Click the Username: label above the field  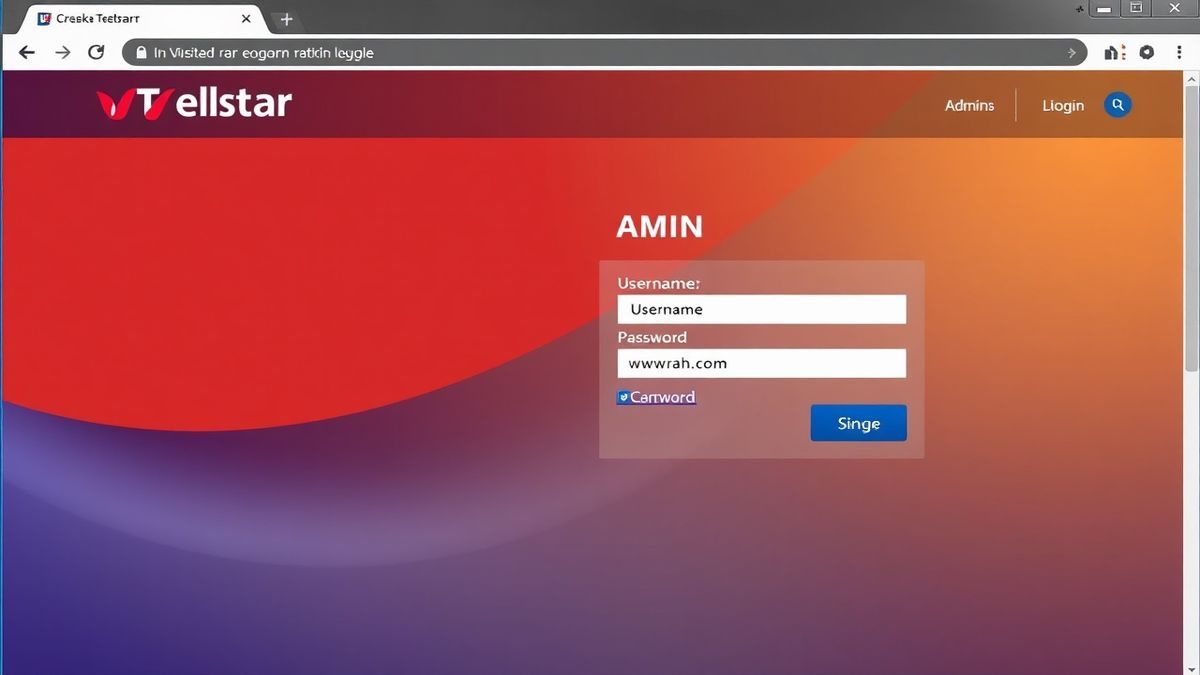point(659,284)
